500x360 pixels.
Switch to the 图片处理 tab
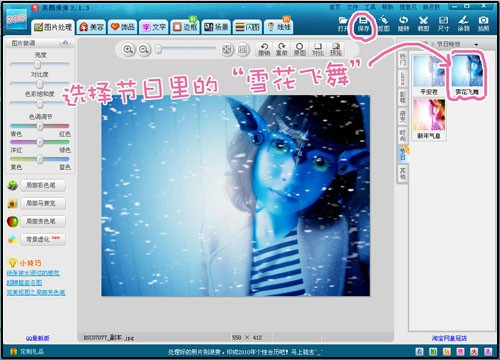[x=53, y=27]
